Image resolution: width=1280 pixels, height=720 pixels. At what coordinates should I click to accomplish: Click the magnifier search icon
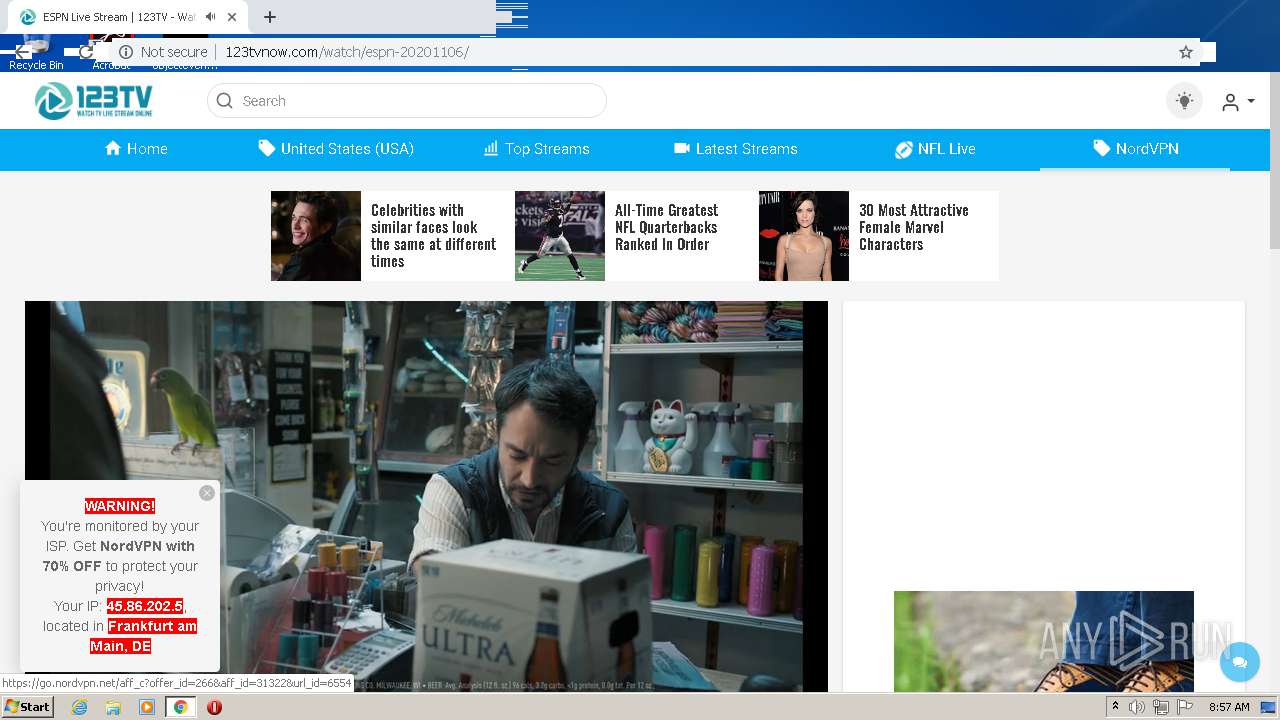pyautogui.click(x=225, y=101)
